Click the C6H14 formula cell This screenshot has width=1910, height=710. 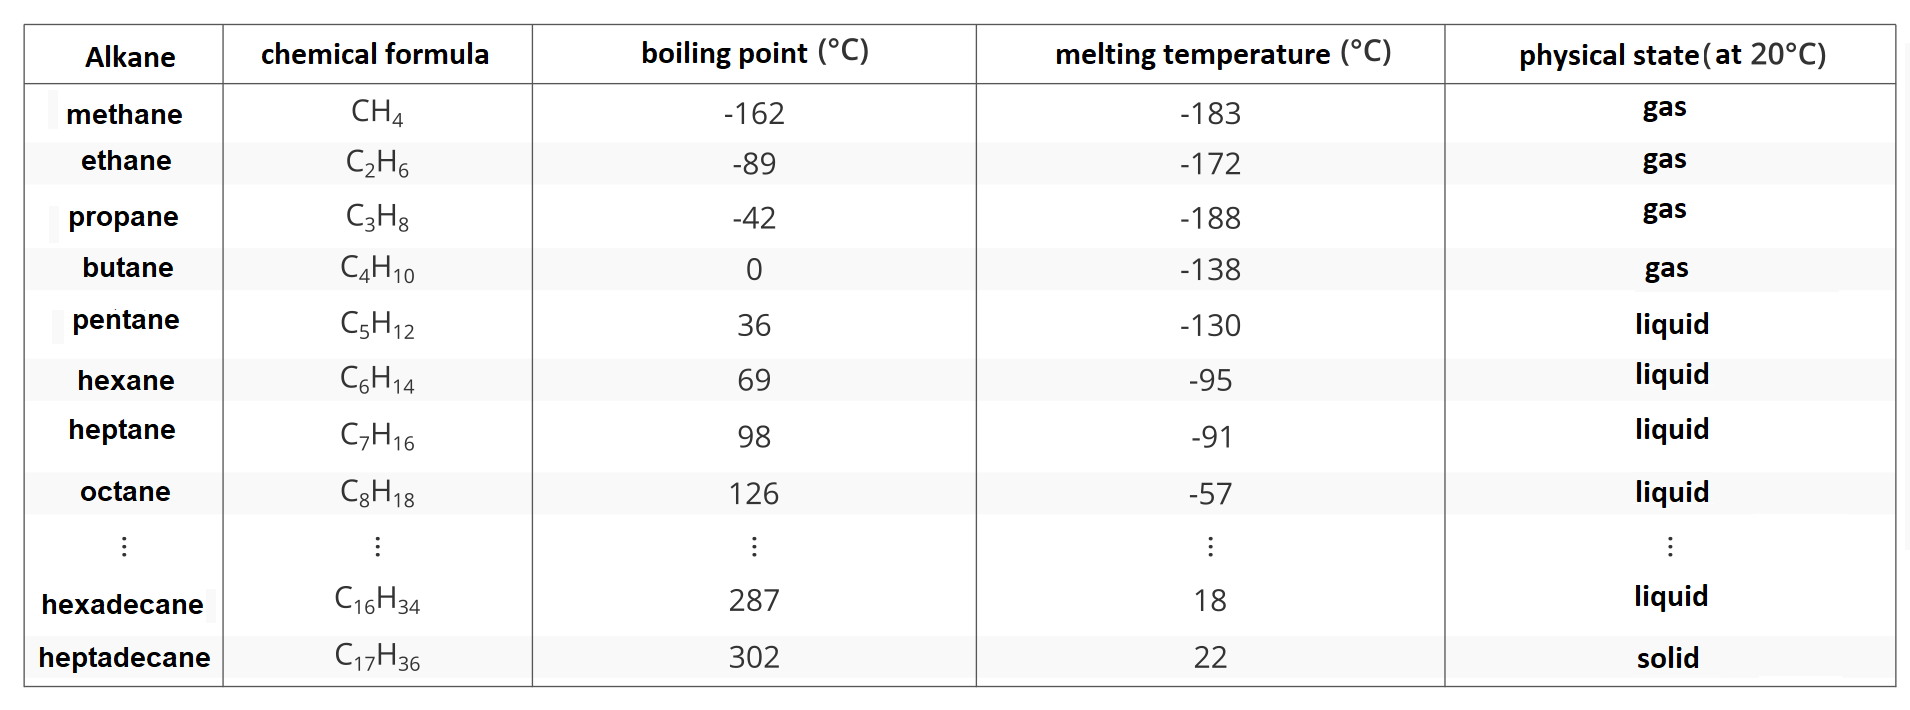pos(377,380)
